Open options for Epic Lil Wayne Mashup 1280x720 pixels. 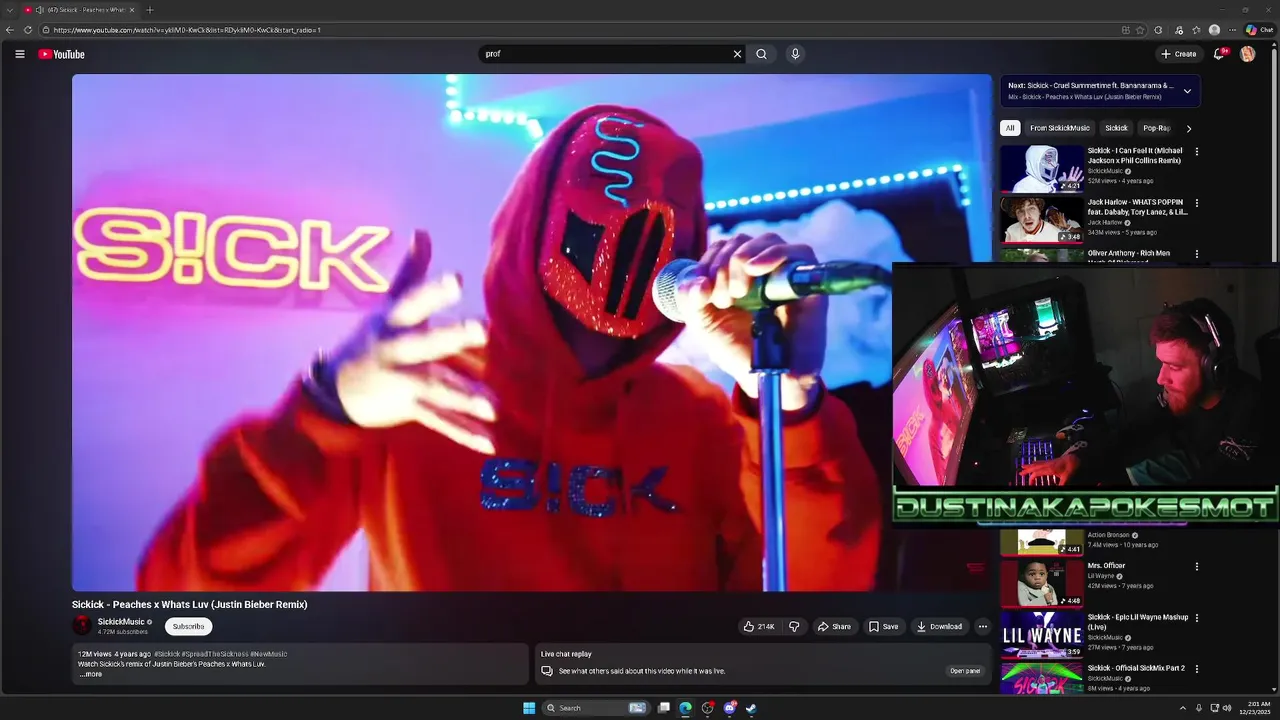click(x=1196, y=618)
